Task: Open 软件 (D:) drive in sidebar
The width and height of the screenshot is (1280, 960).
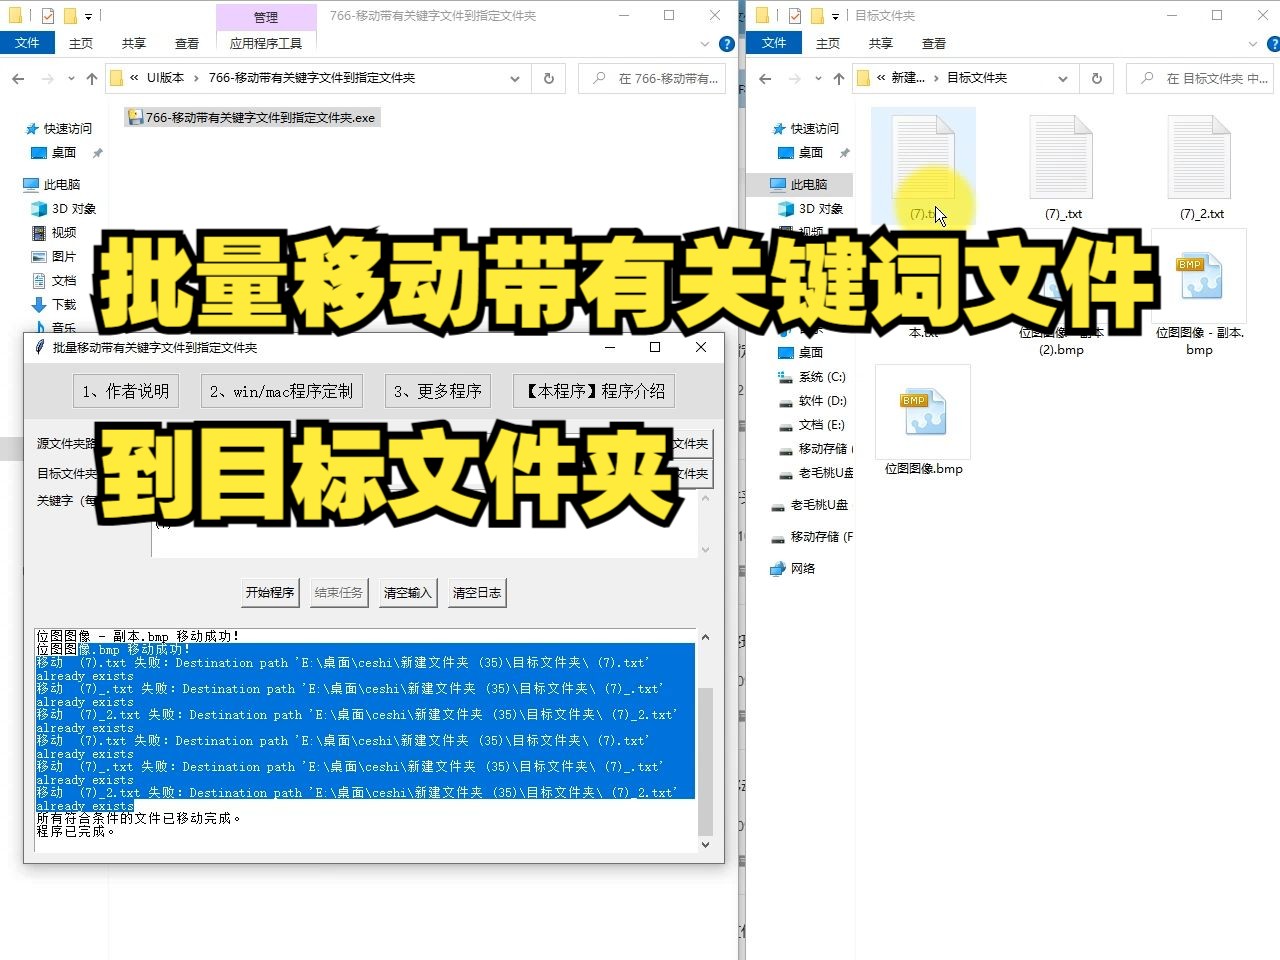Action: pyautogui.click(x=812, y=401)
